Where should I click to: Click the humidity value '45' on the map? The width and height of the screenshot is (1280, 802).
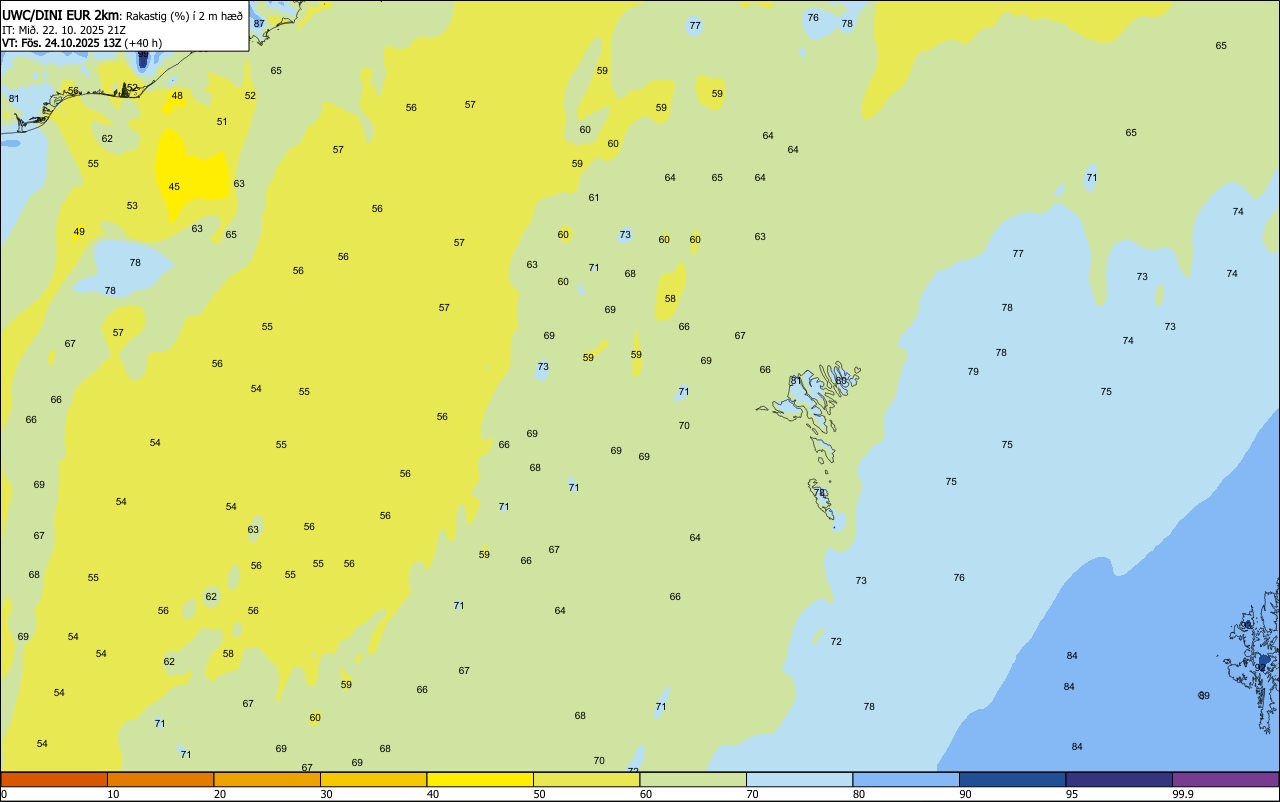(x=174, y=187)
